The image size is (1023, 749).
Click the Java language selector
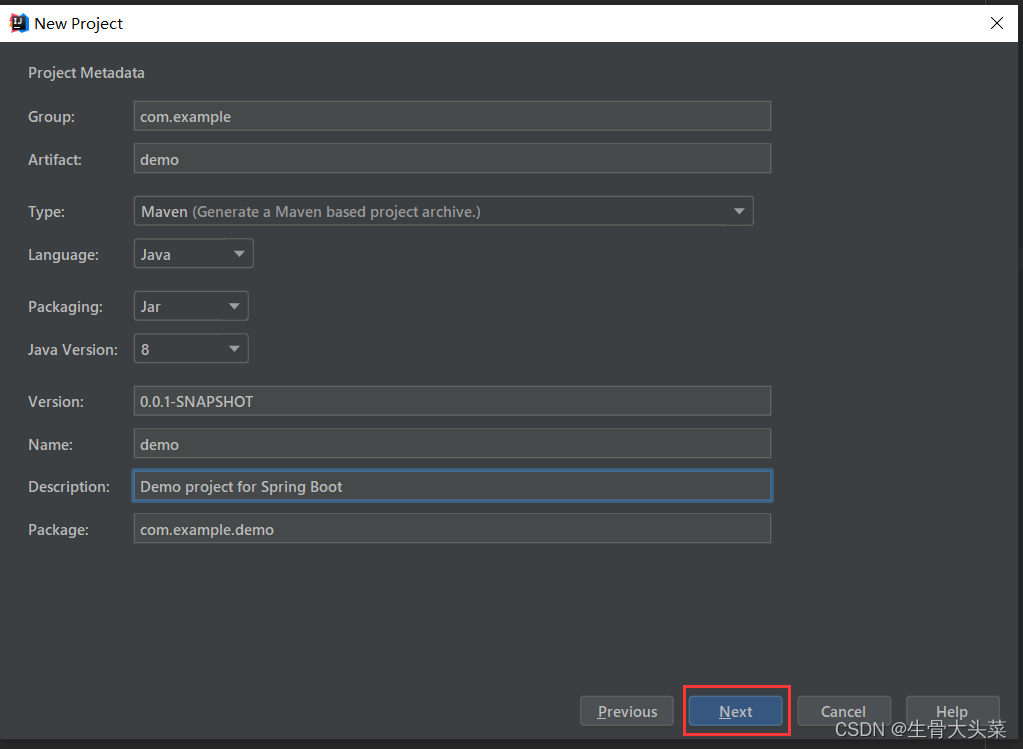point(180,253)
